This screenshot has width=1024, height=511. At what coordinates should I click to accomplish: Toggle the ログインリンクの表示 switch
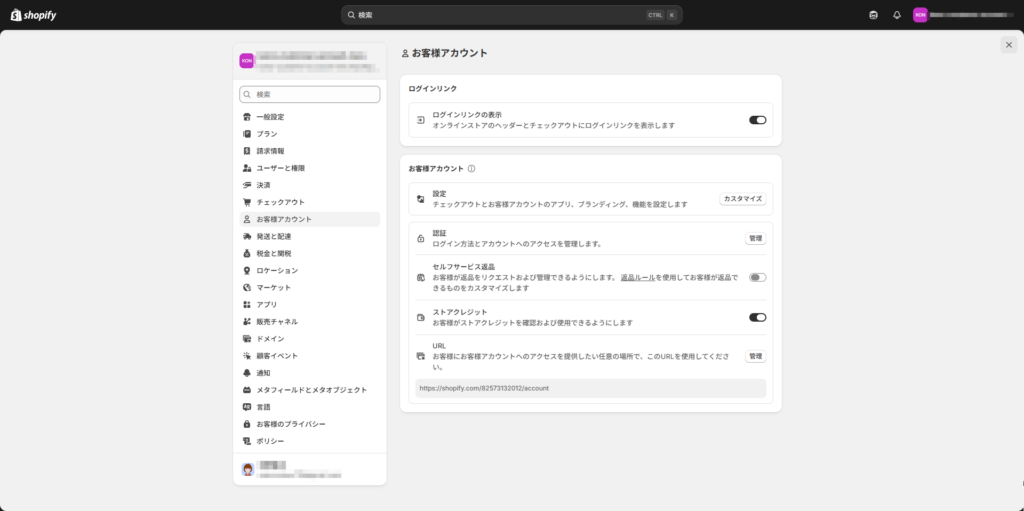point(757,120)
